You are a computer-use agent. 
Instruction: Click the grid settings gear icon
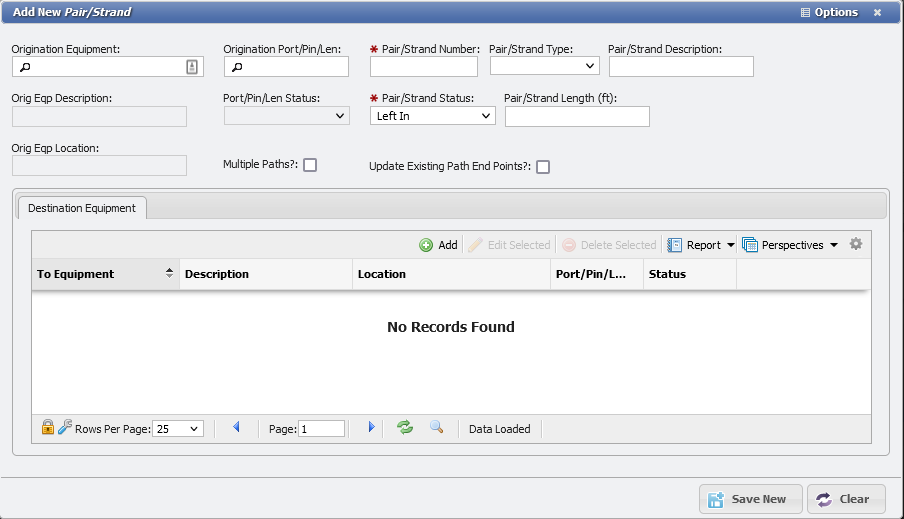855,245
